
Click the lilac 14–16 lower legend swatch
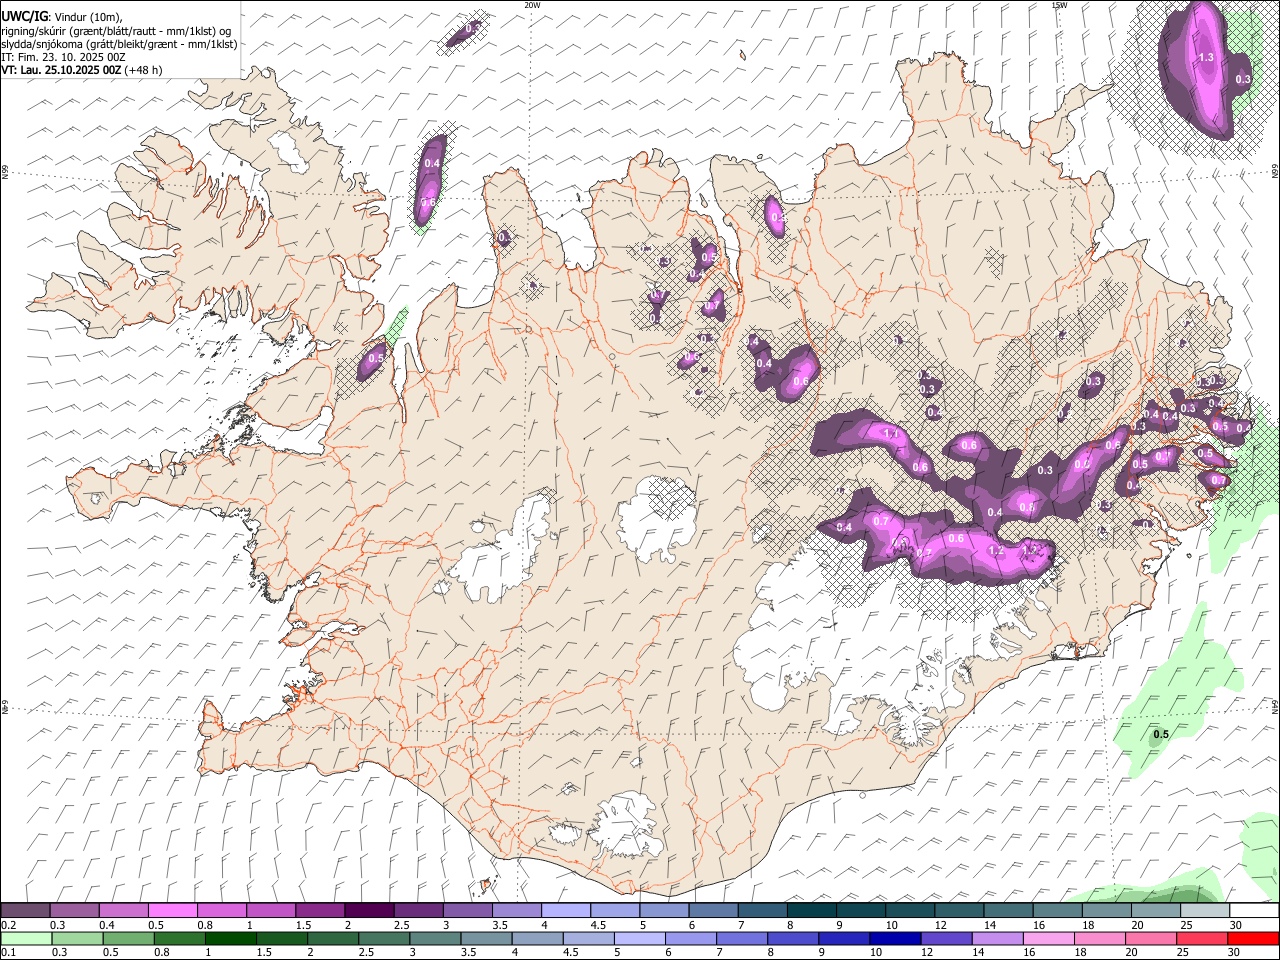click(998, 939)
